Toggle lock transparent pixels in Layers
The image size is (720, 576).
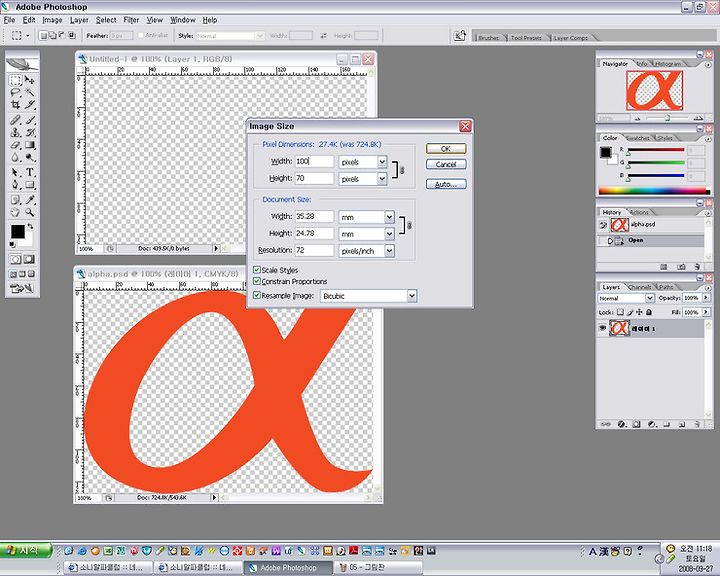[620, 312]
